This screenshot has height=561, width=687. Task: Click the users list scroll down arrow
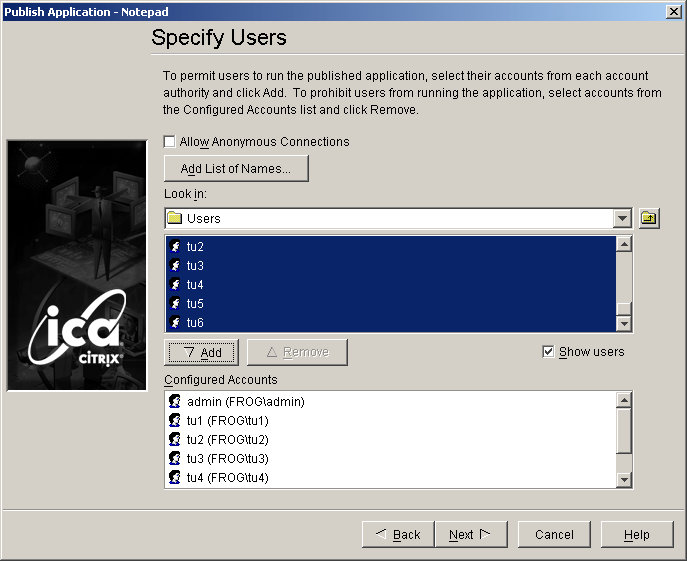tap(623, 324)
